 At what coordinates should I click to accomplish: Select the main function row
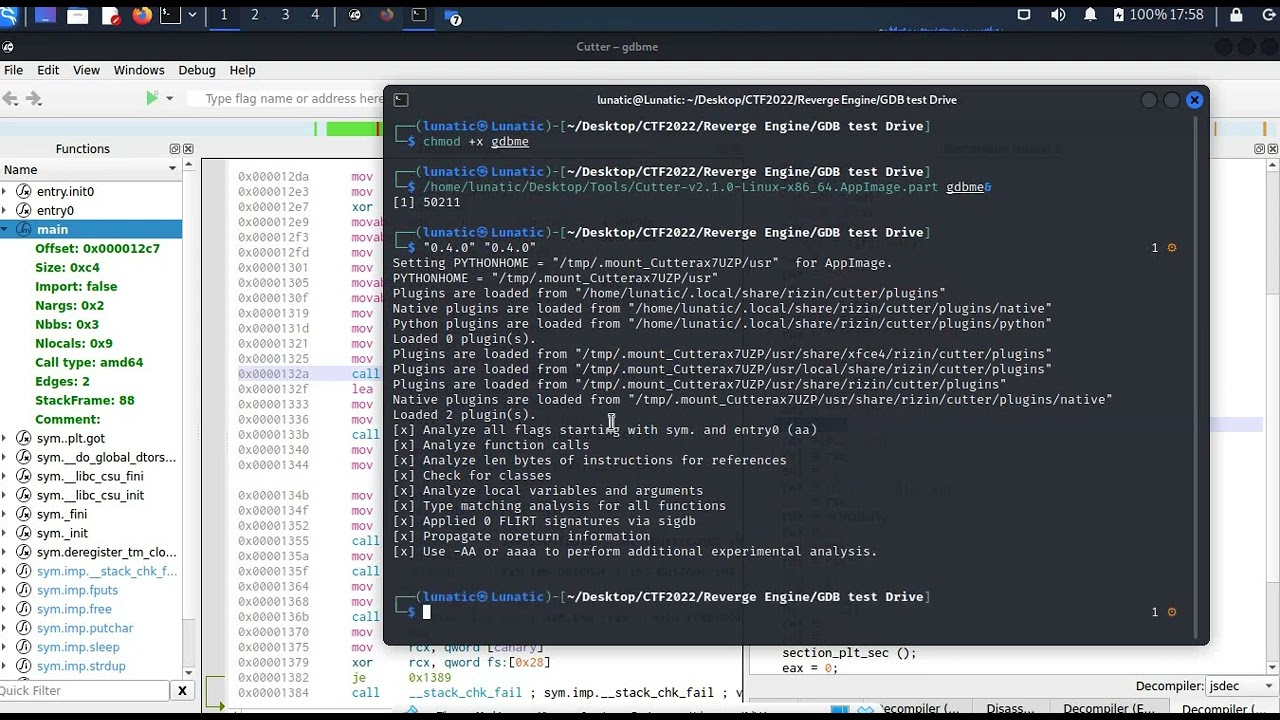point(91,229)
